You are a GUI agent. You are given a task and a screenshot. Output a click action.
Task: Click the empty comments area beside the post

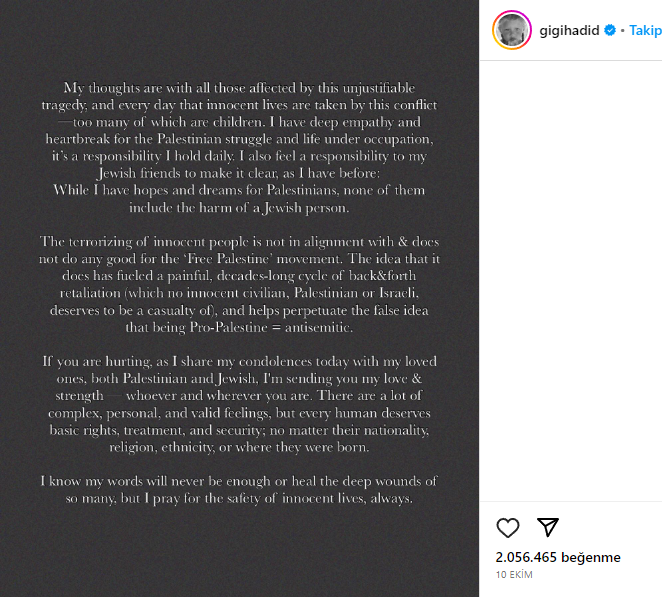[570, 280]
